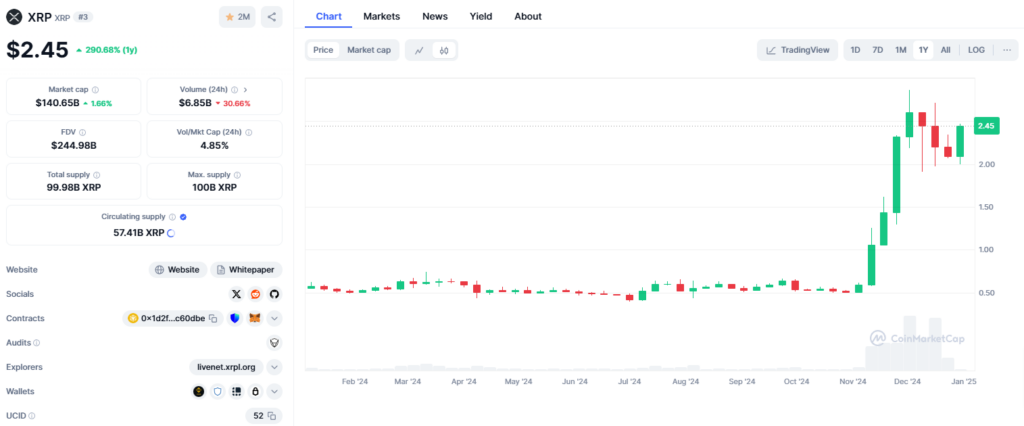Set chart range to 1M
The image size is (1024, 426).
(901, 50)
